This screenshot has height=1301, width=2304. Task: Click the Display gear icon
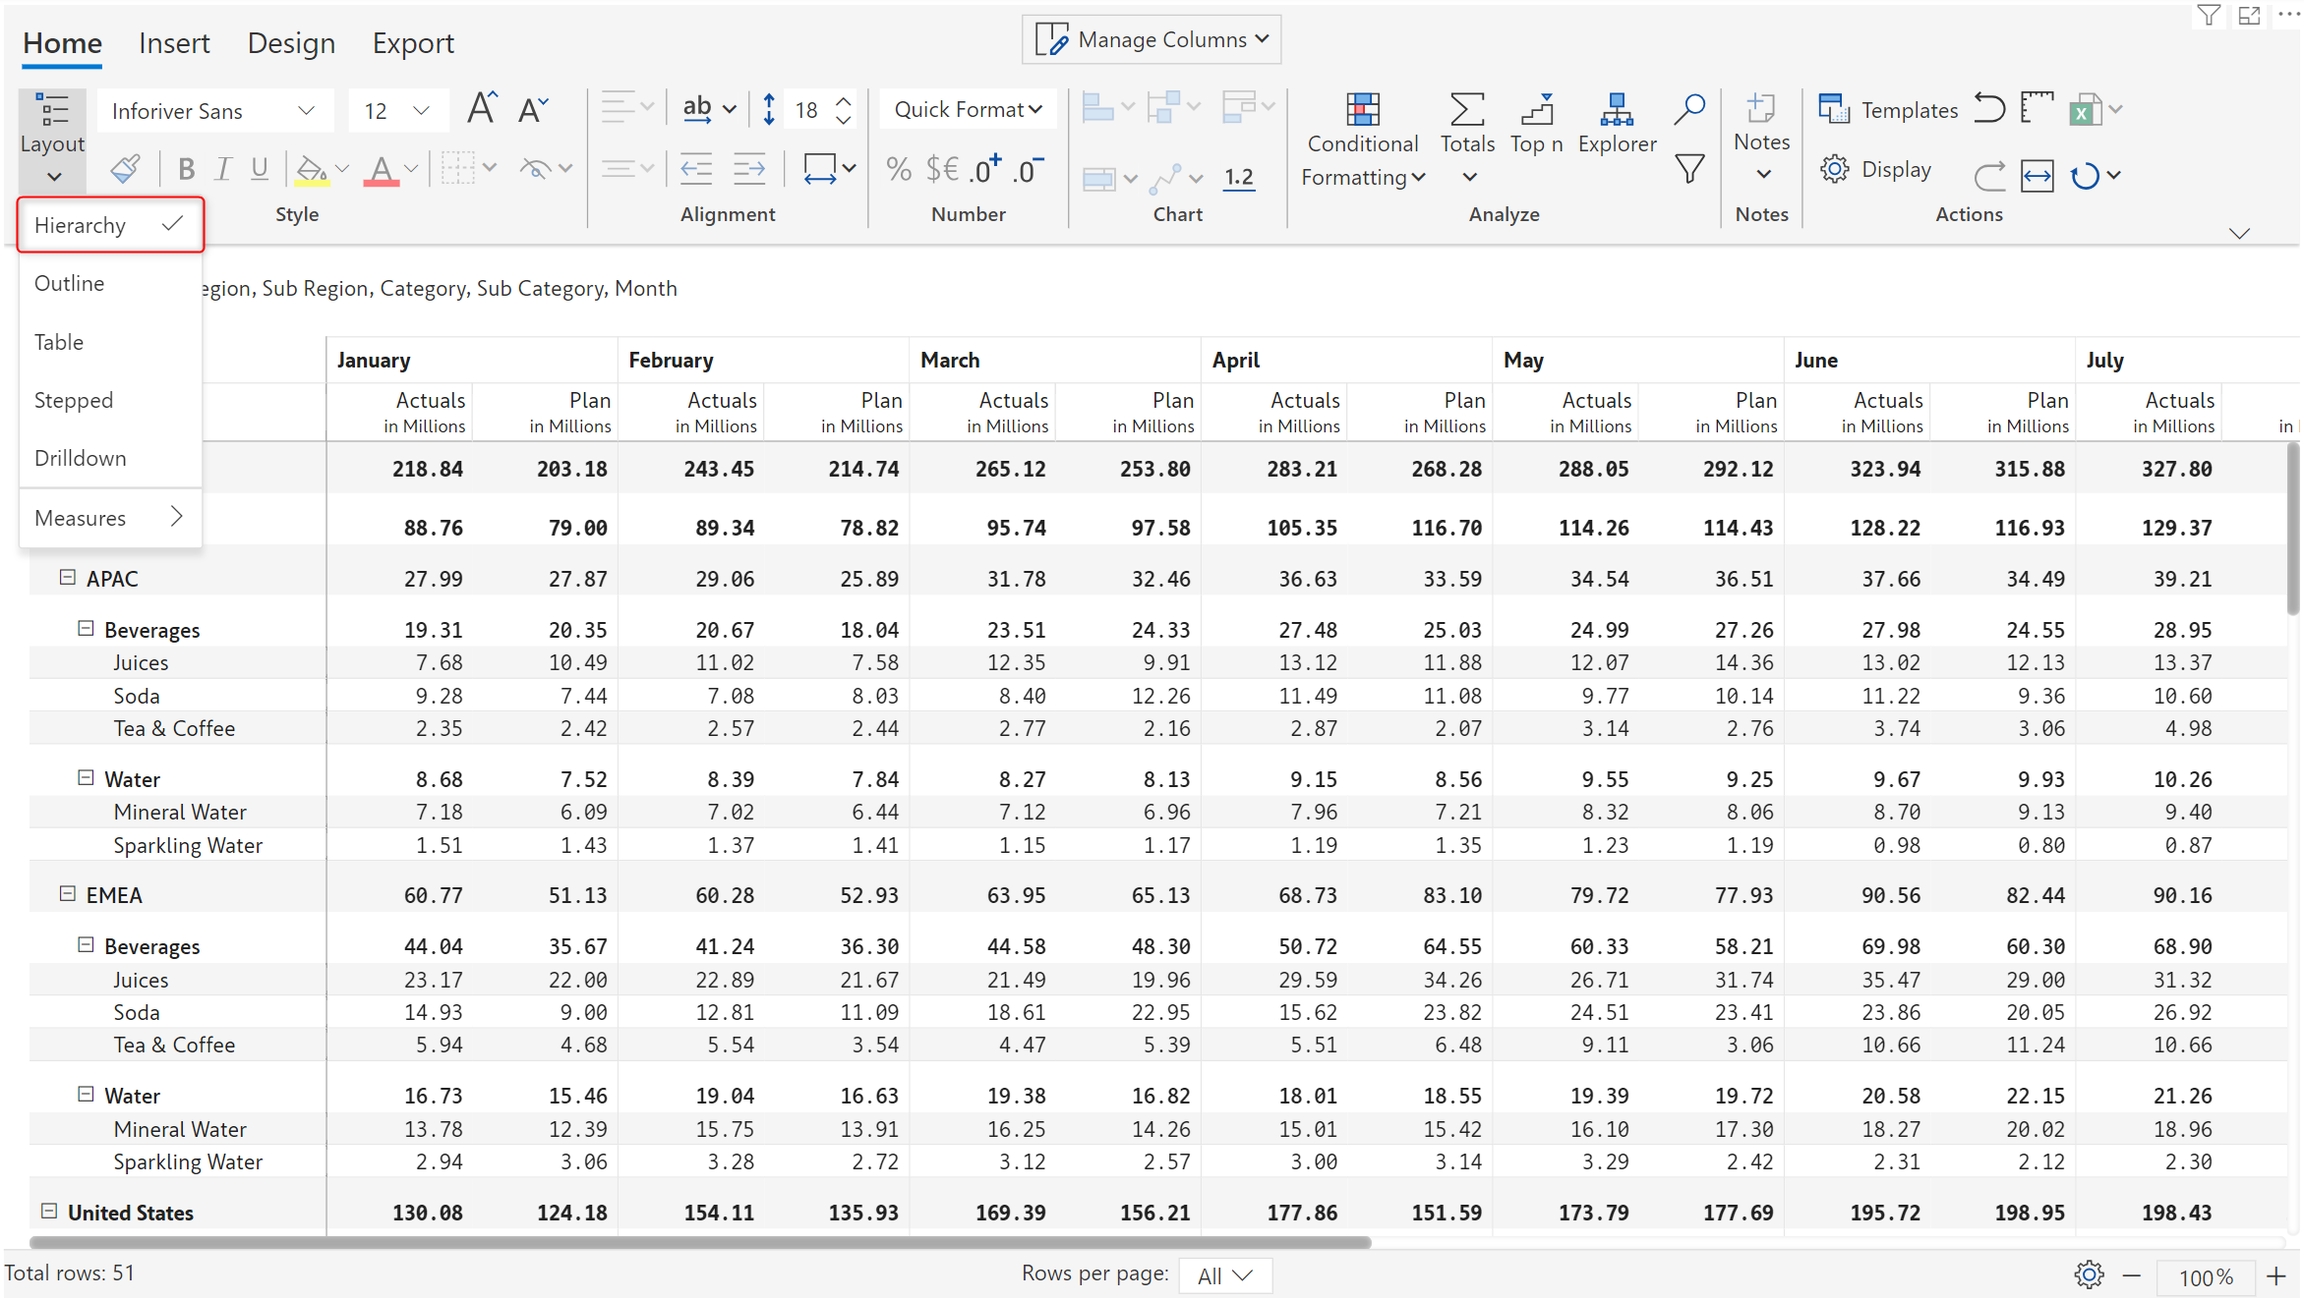(1835, 169)
